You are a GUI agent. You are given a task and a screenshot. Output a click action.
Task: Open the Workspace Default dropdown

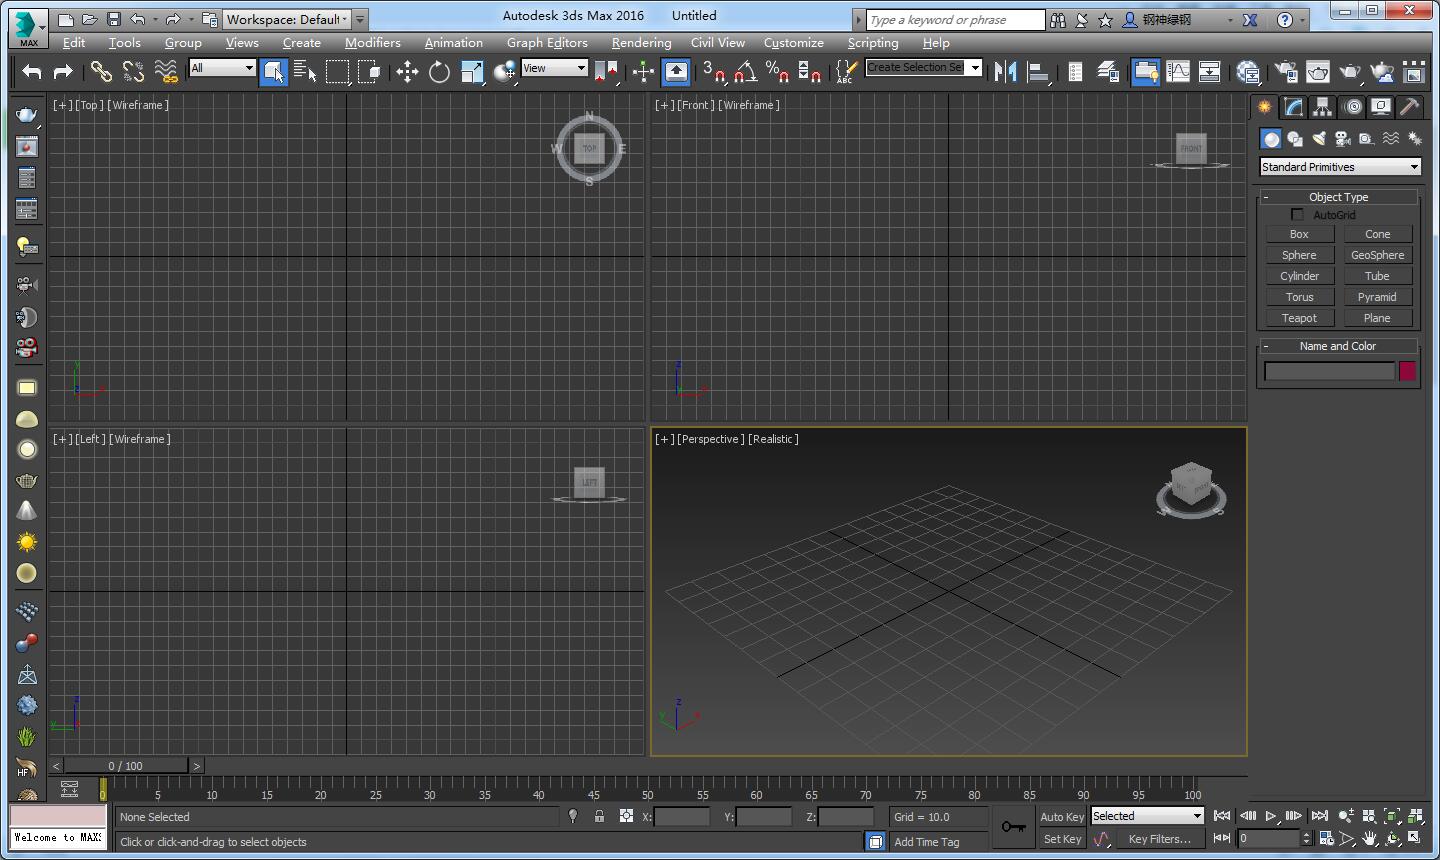[x=288, y=19]
